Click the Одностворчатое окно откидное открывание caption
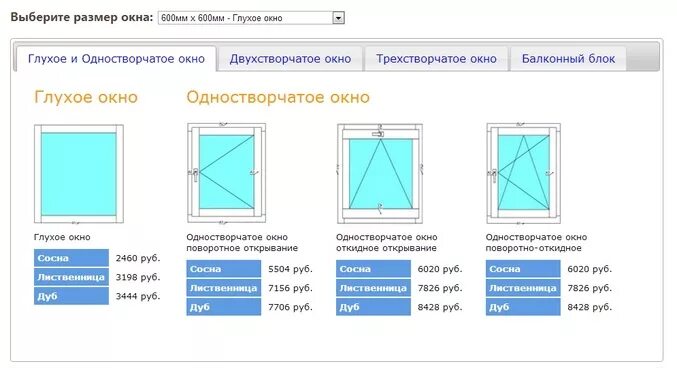 [387, 242]
